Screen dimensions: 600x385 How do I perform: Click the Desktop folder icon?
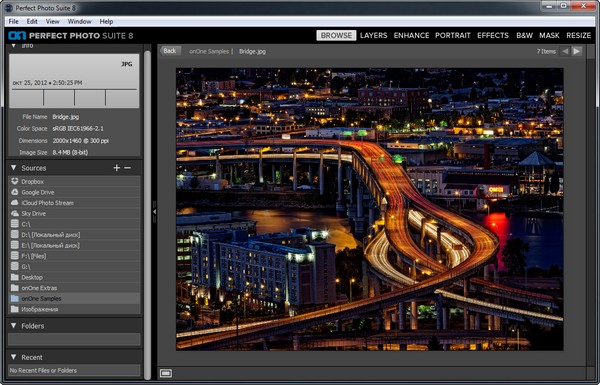point(15,277)
